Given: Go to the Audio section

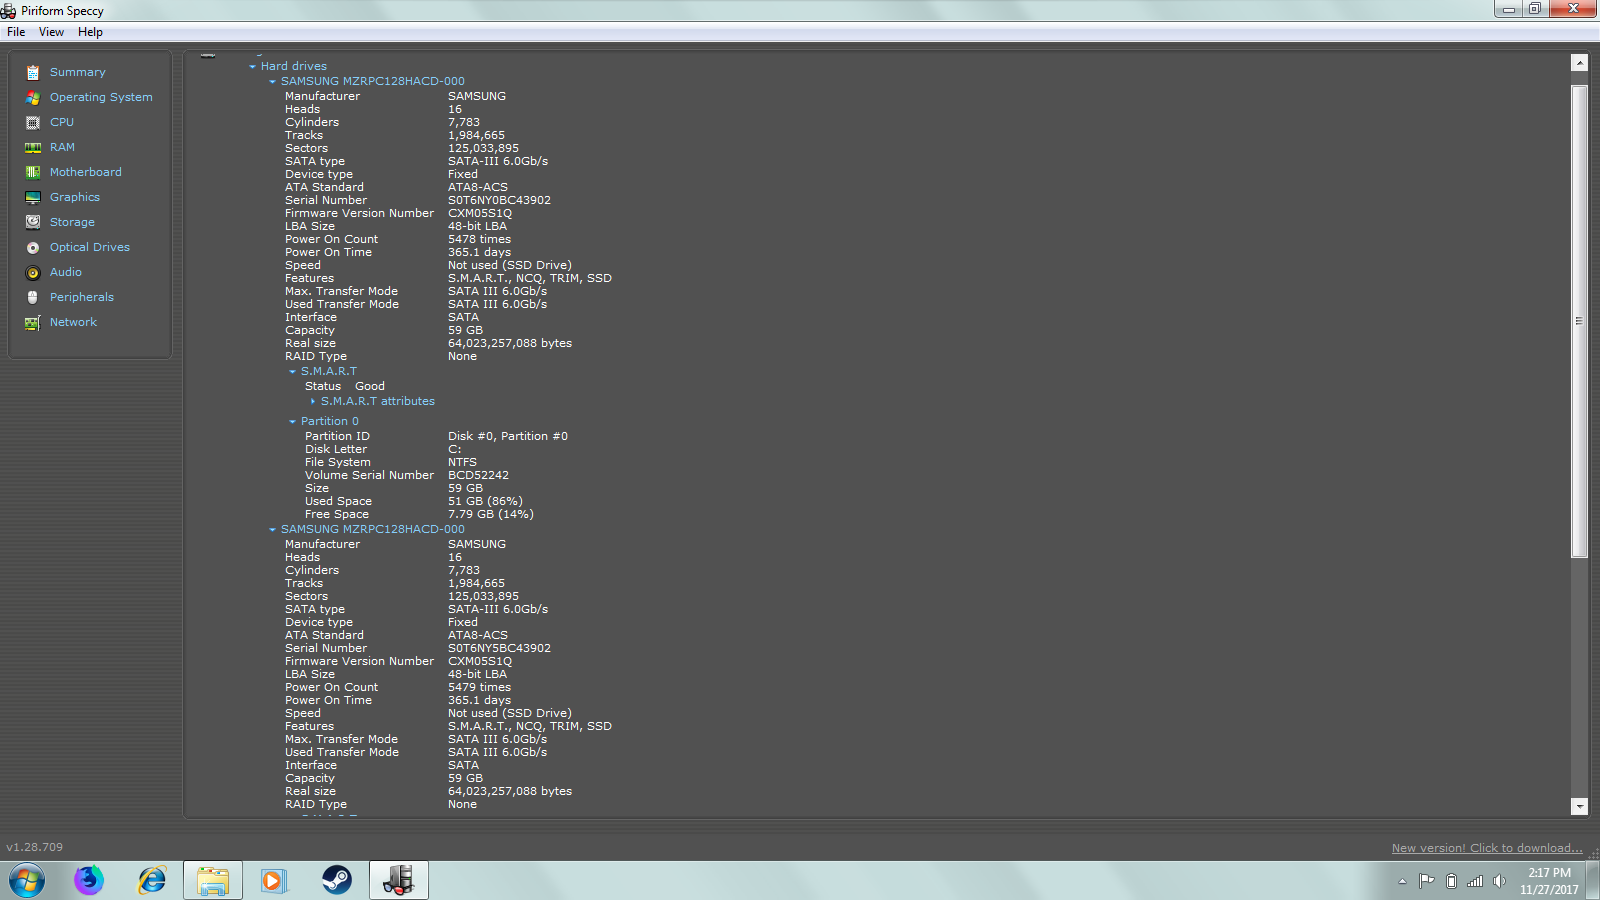Looking at the screenshot, I should (66, 272).
